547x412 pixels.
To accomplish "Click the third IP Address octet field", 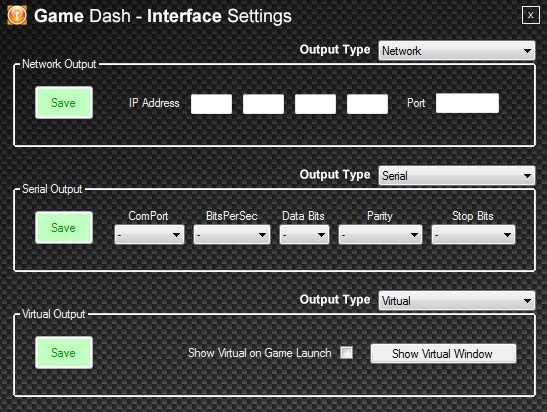I will pyautogui.click(x=315, y=104).
